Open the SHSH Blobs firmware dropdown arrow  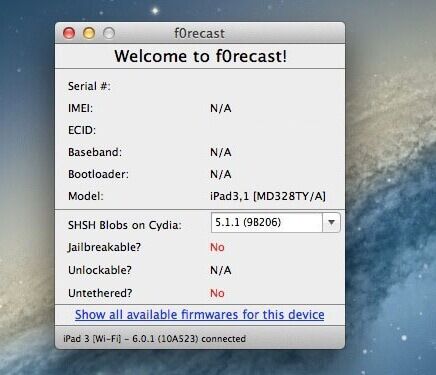click(x=331, y=222)
